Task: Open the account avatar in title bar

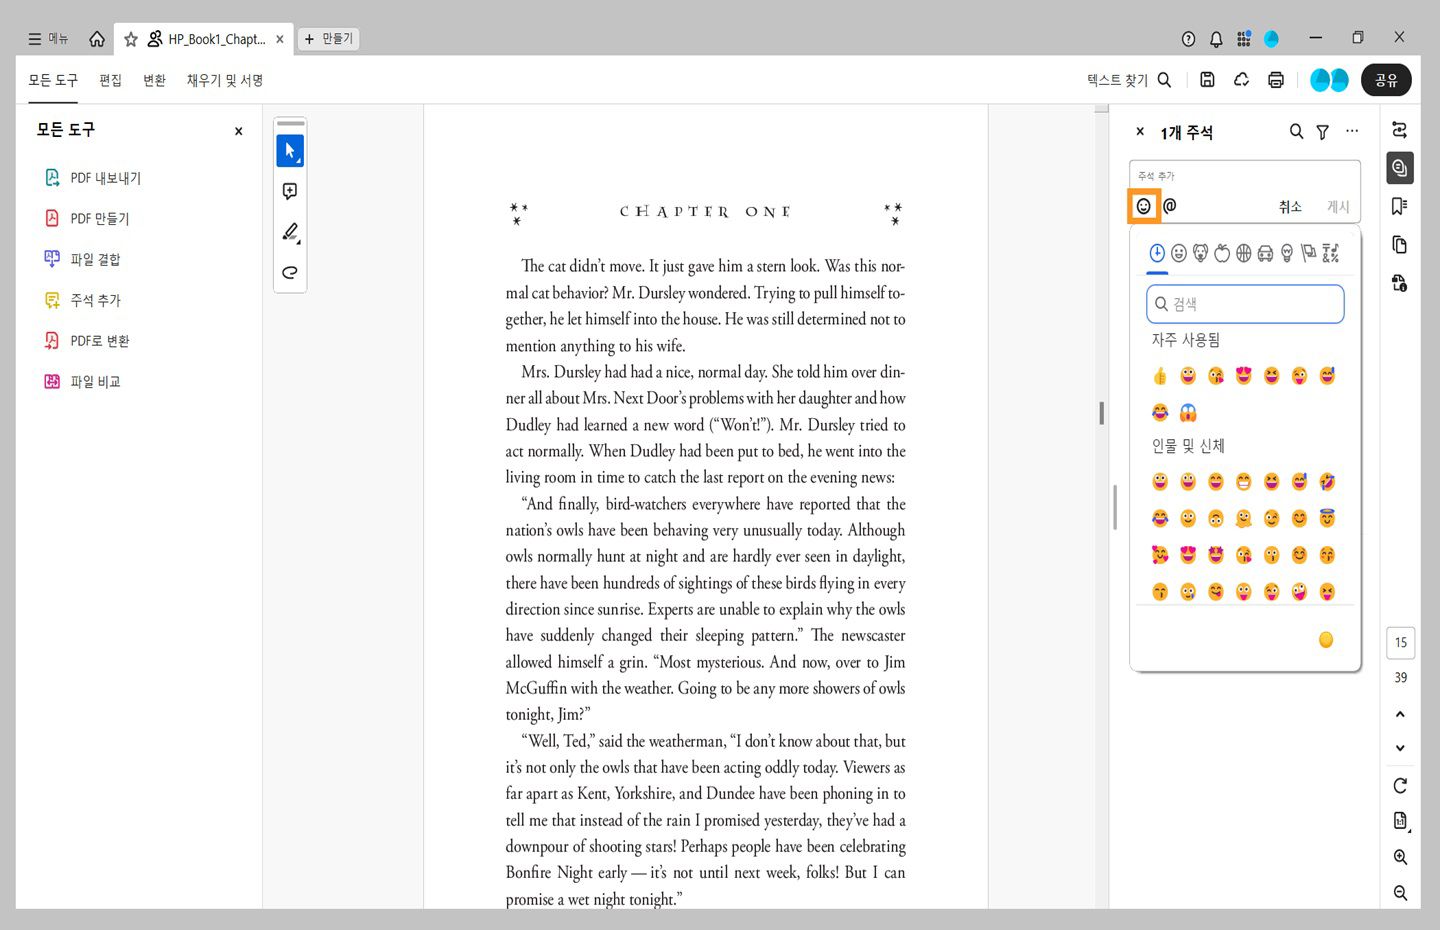Action: coord(1272,39)
